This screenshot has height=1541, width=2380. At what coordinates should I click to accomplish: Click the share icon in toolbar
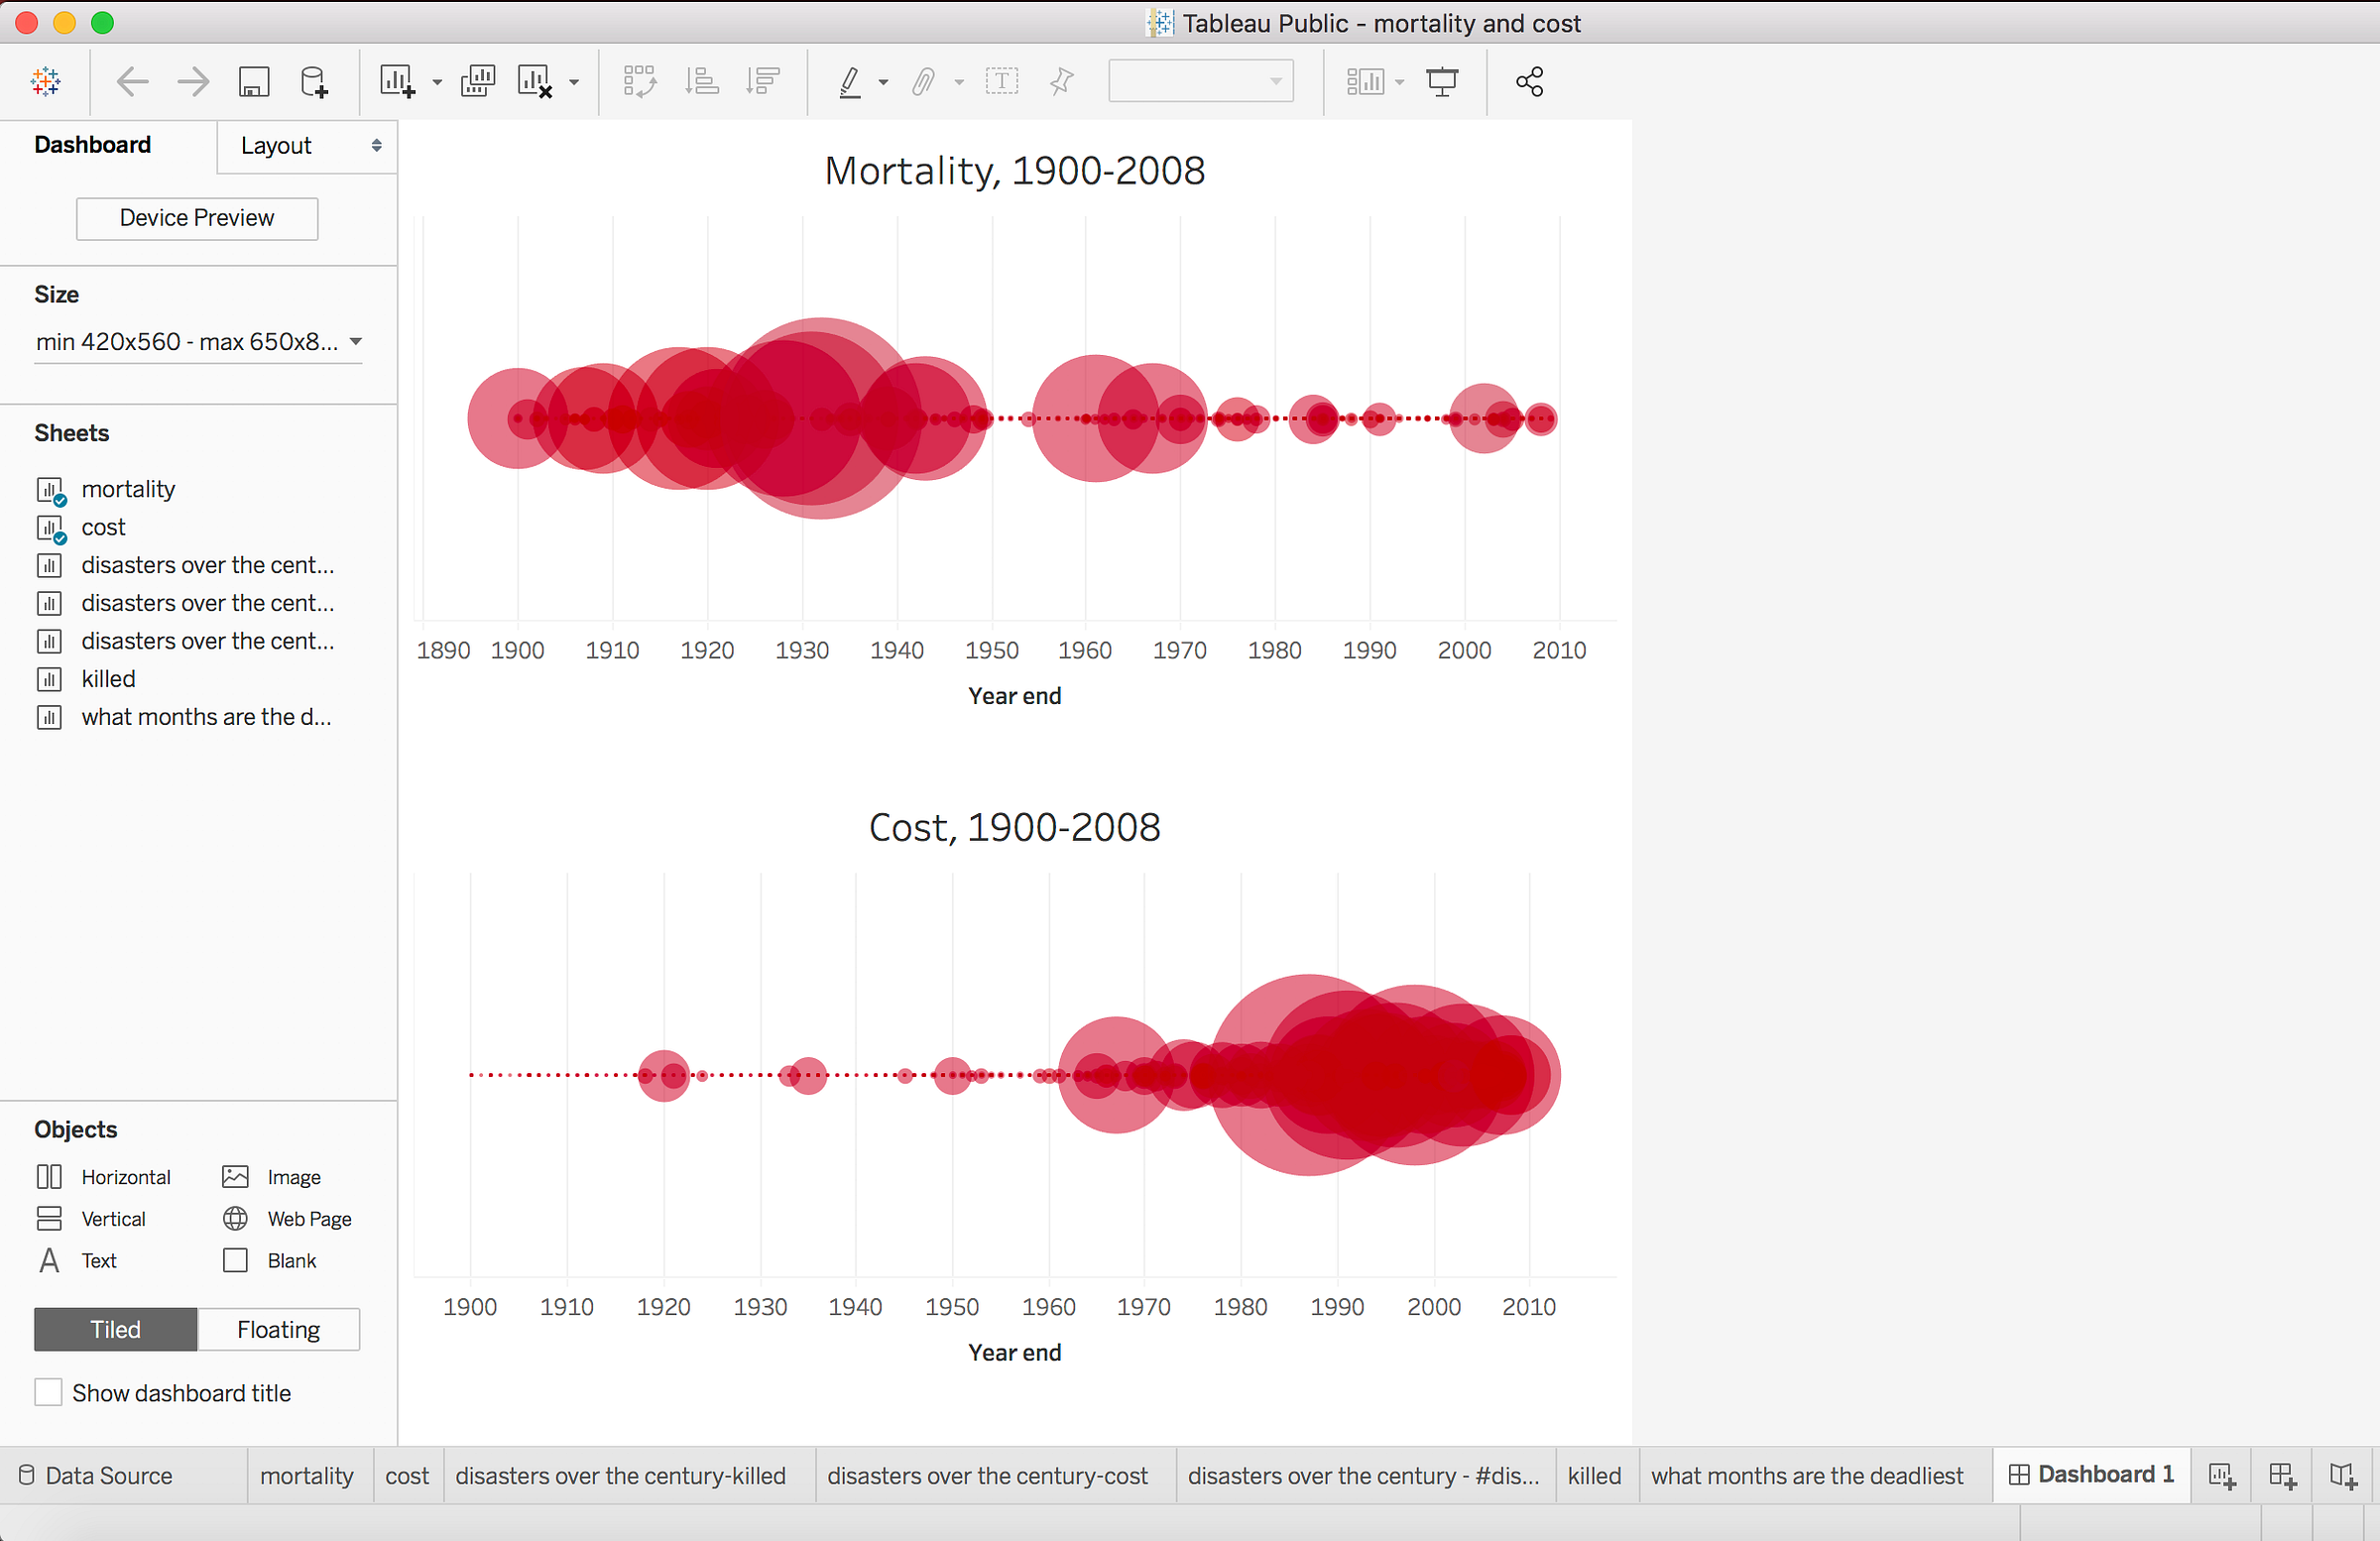(x=1529, y=81)
